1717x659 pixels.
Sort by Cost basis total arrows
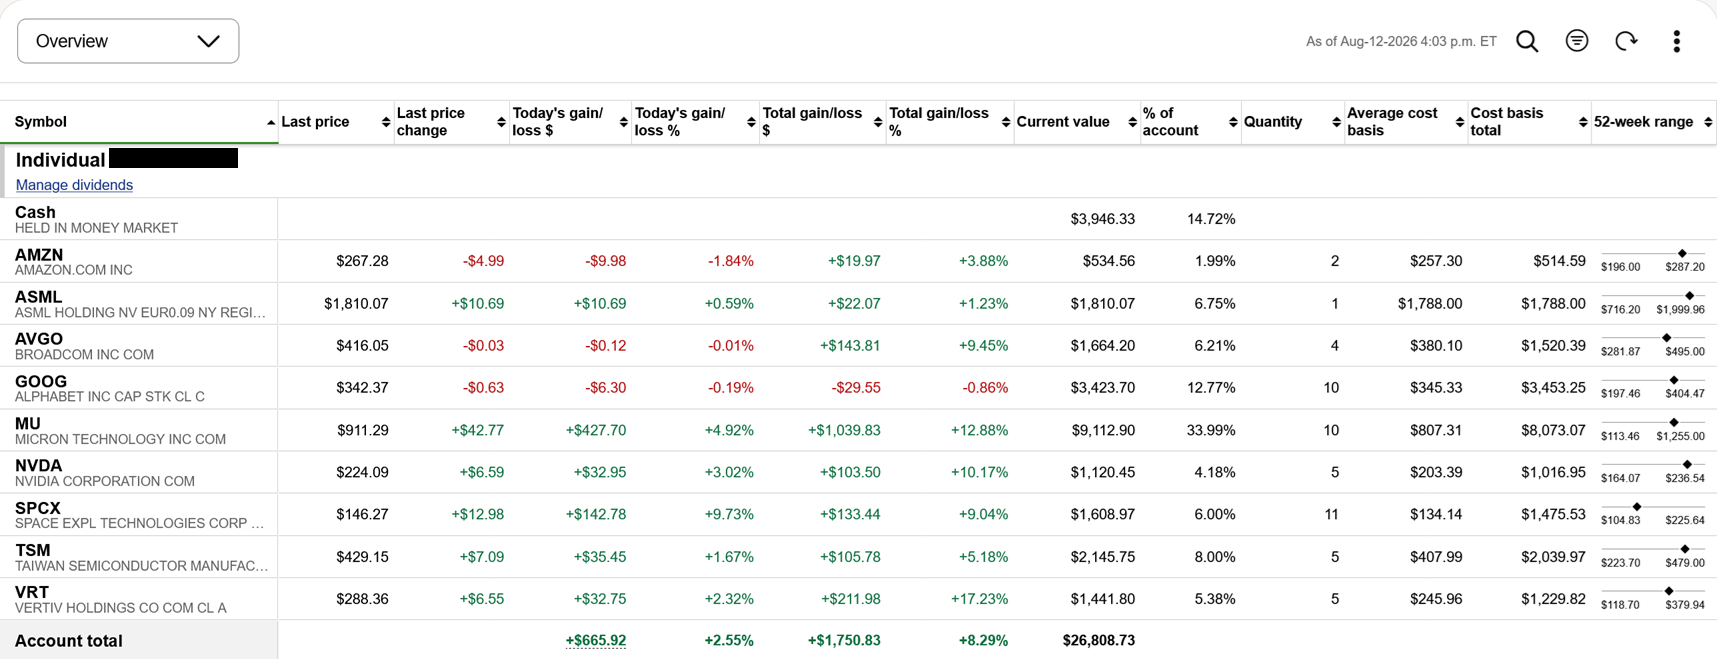tap(1583, 122)
